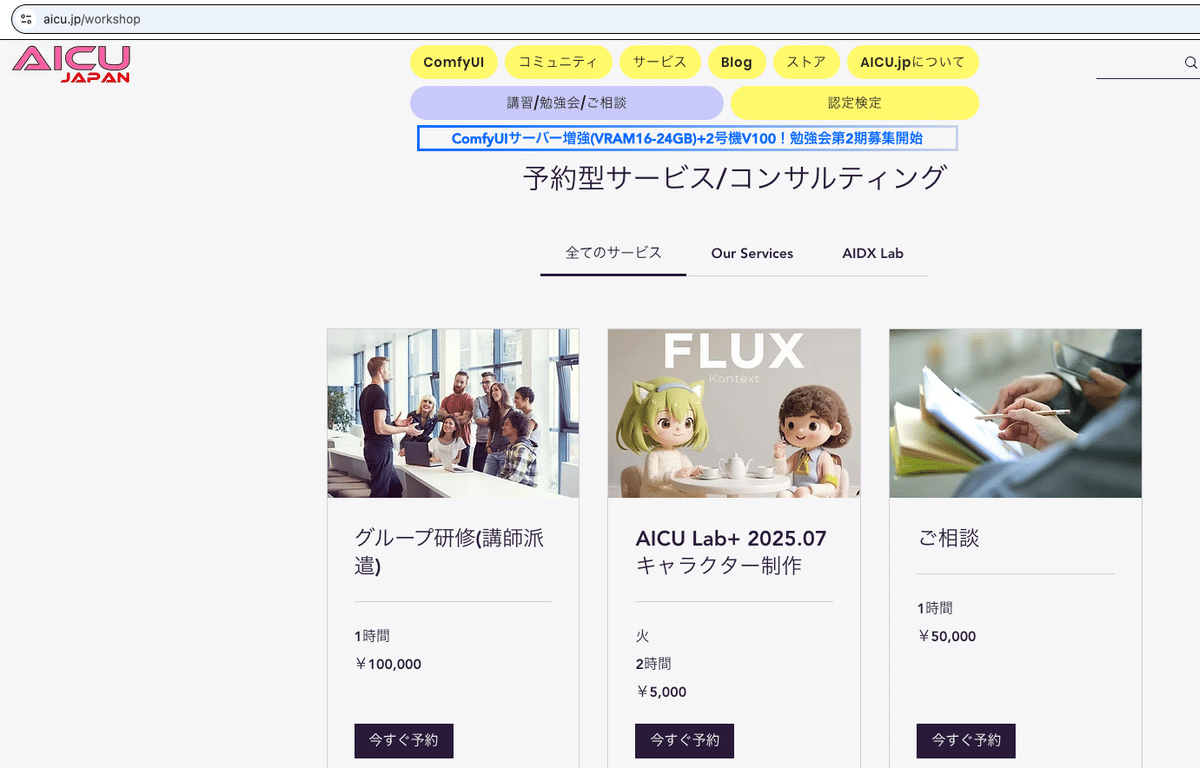Open the ストア menu item

806,62
